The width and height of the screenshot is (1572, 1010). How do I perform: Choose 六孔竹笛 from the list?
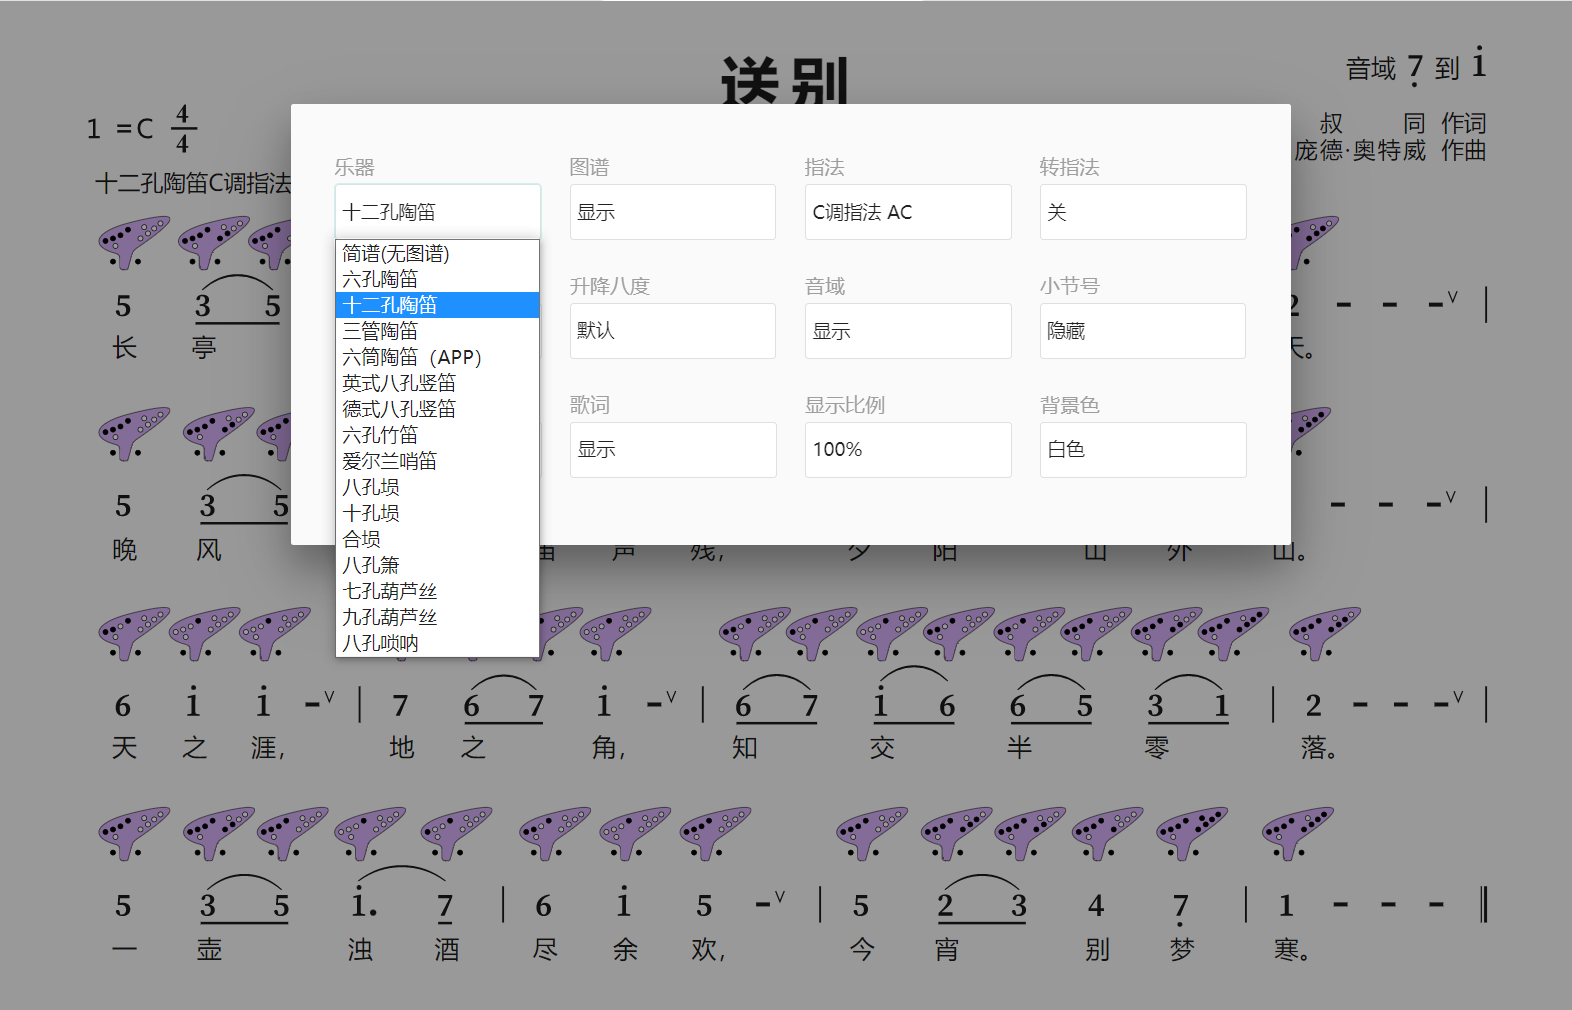[437, 435]
